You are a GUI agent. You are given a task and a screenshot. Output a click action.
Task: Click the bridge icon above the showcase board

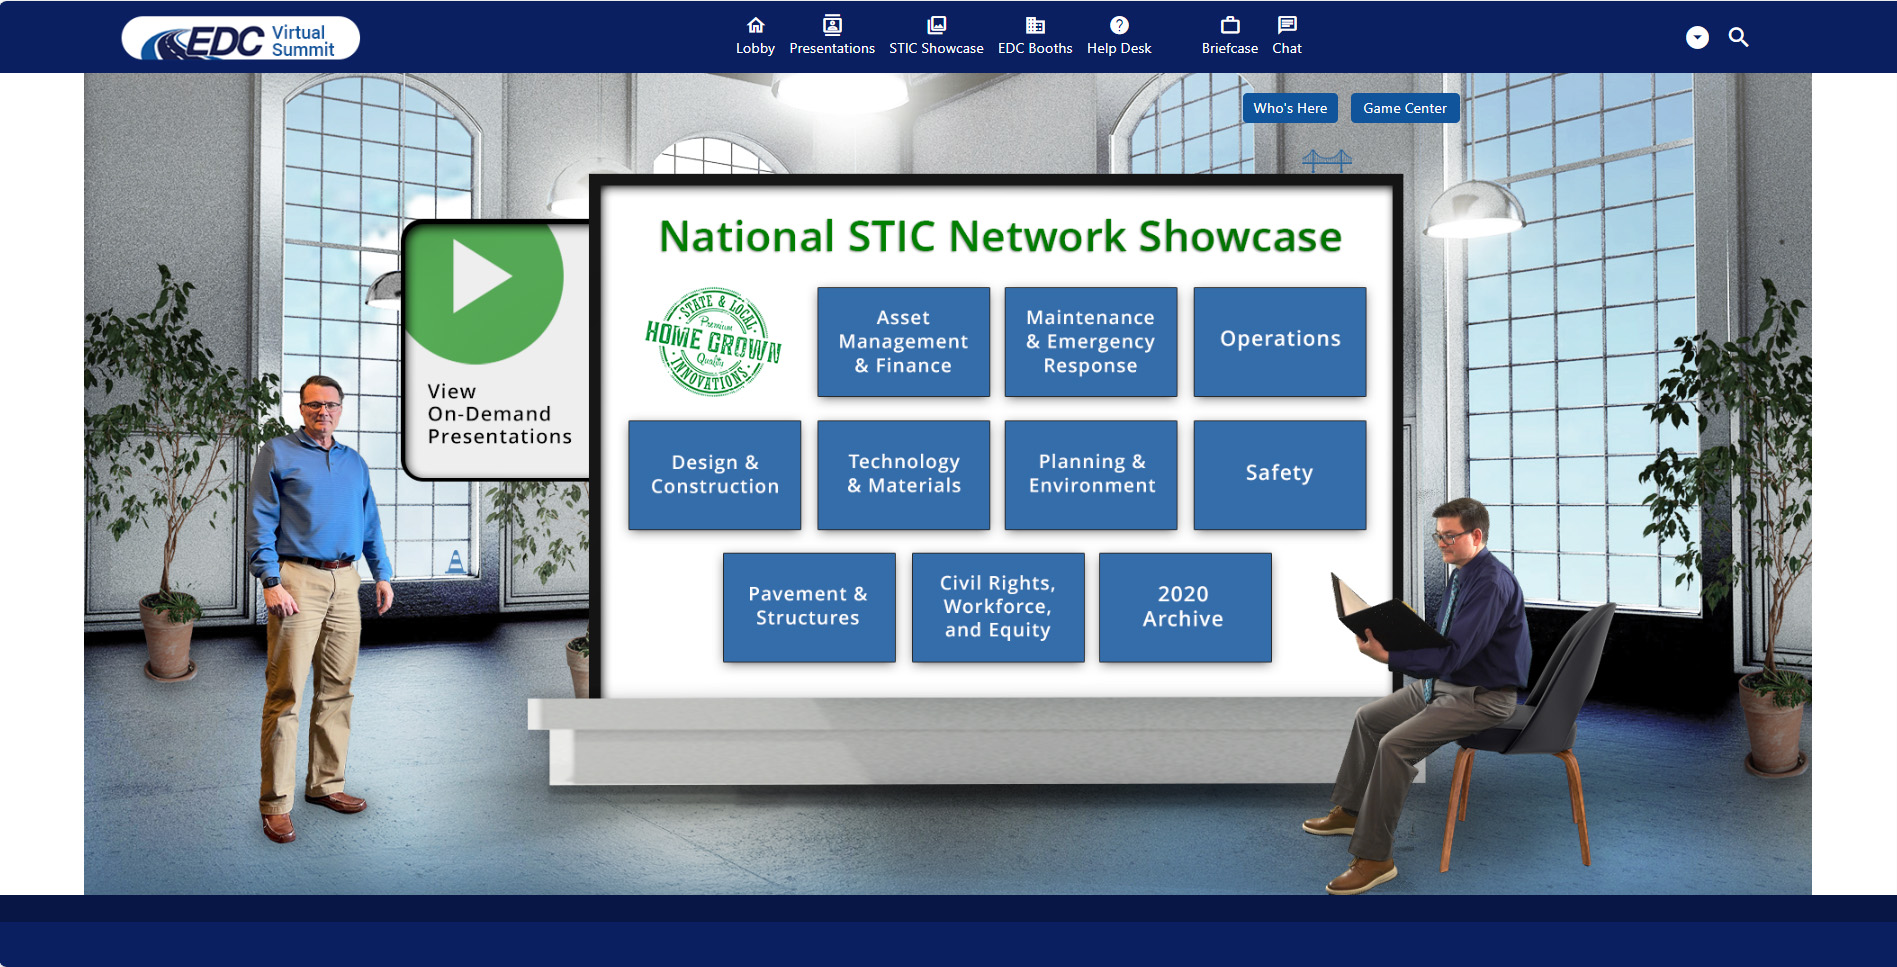(x=1327, y=160)
